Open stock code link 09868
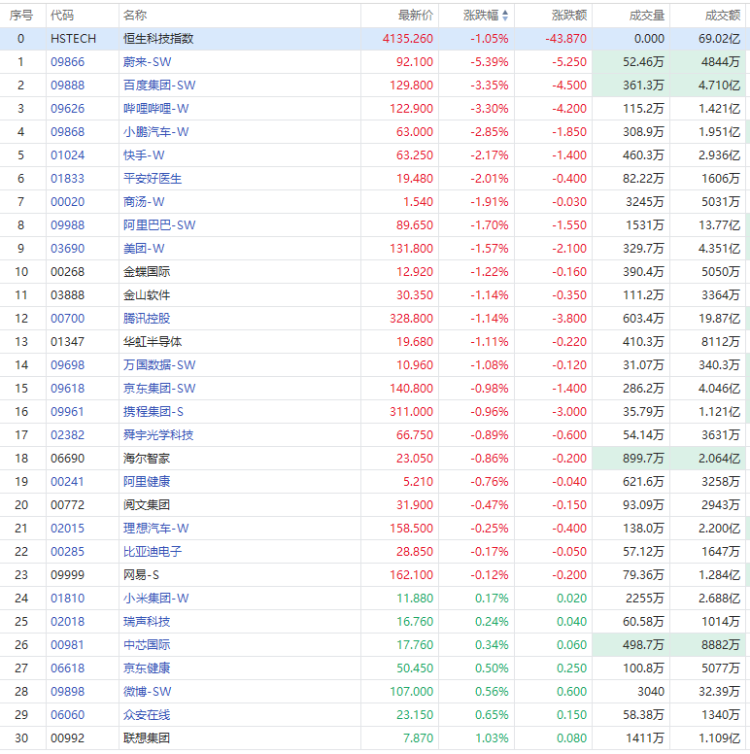This screenshot has height=754, width=750. point(67,132)
